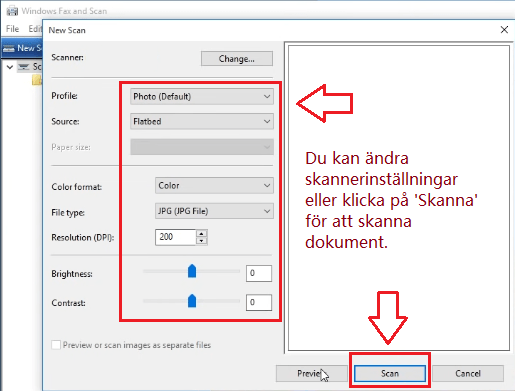Open the File type dropdown showing JPG
The height and width of the screenshot is (391, 515).
point(214,211)
